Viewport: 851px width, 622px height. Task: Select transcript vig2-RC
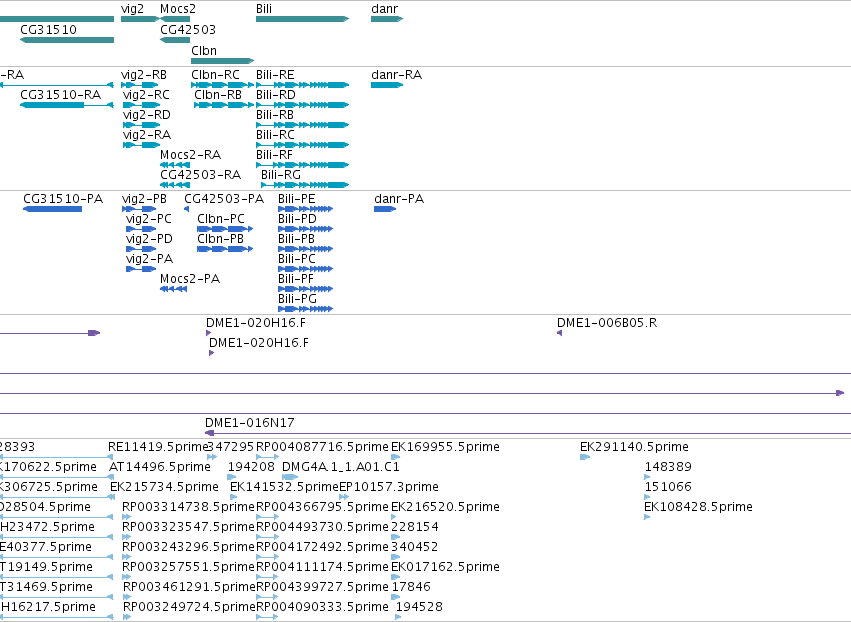click(x=141, y=105)
